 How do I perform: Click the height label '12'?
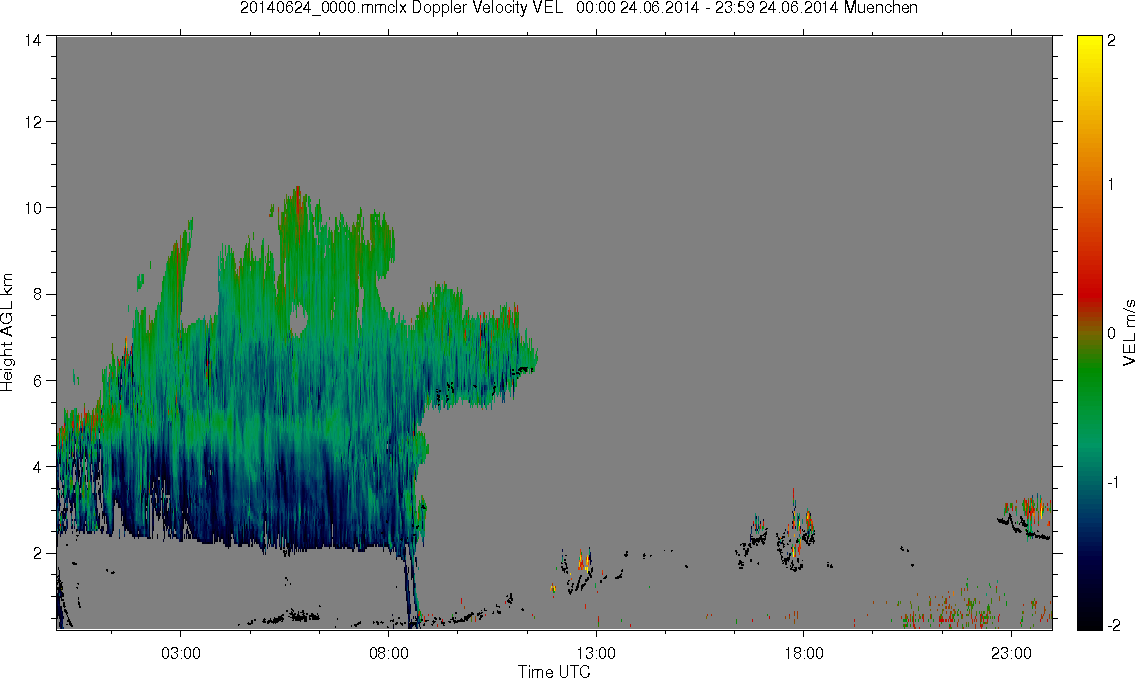[x=33, y=122]
